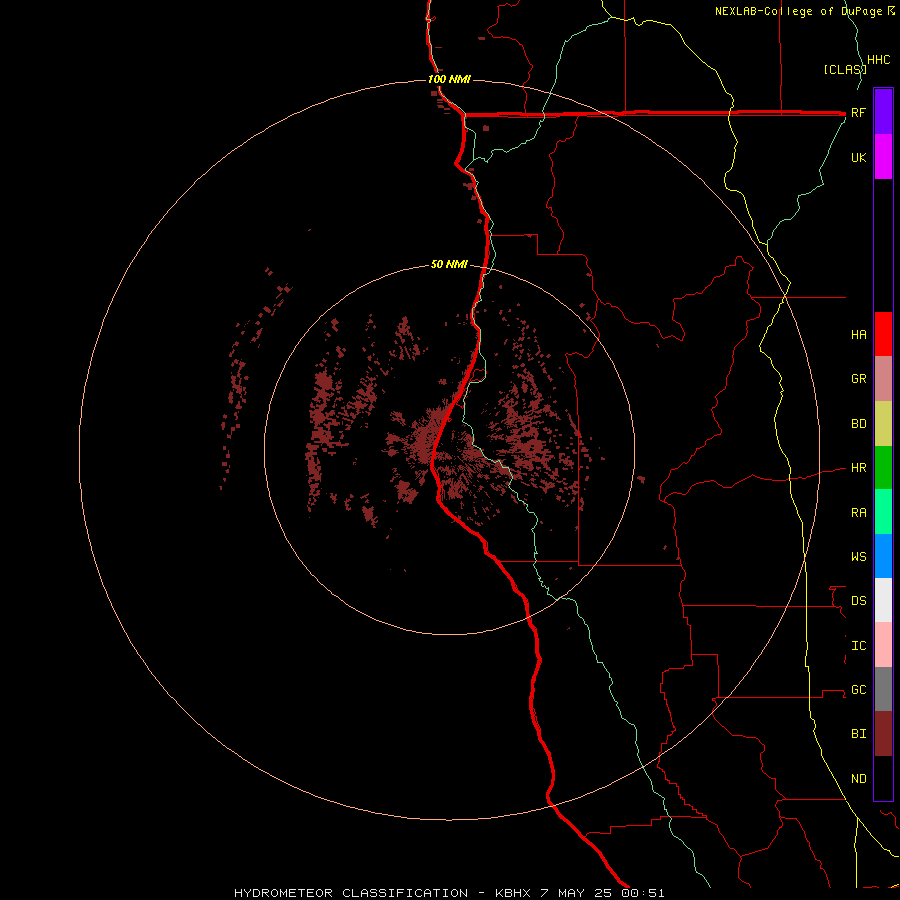Viewport: 900px width, 900px height.
Task: Click the ND legend label
Action: coord(858,779)
